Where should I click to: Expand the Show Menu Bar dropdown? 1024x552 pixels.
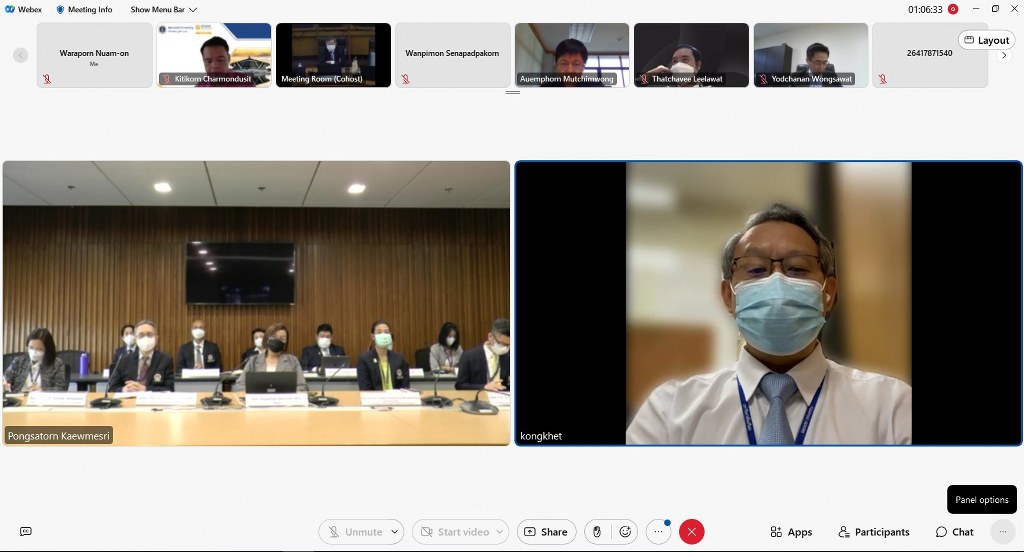(x=163, y=9)
